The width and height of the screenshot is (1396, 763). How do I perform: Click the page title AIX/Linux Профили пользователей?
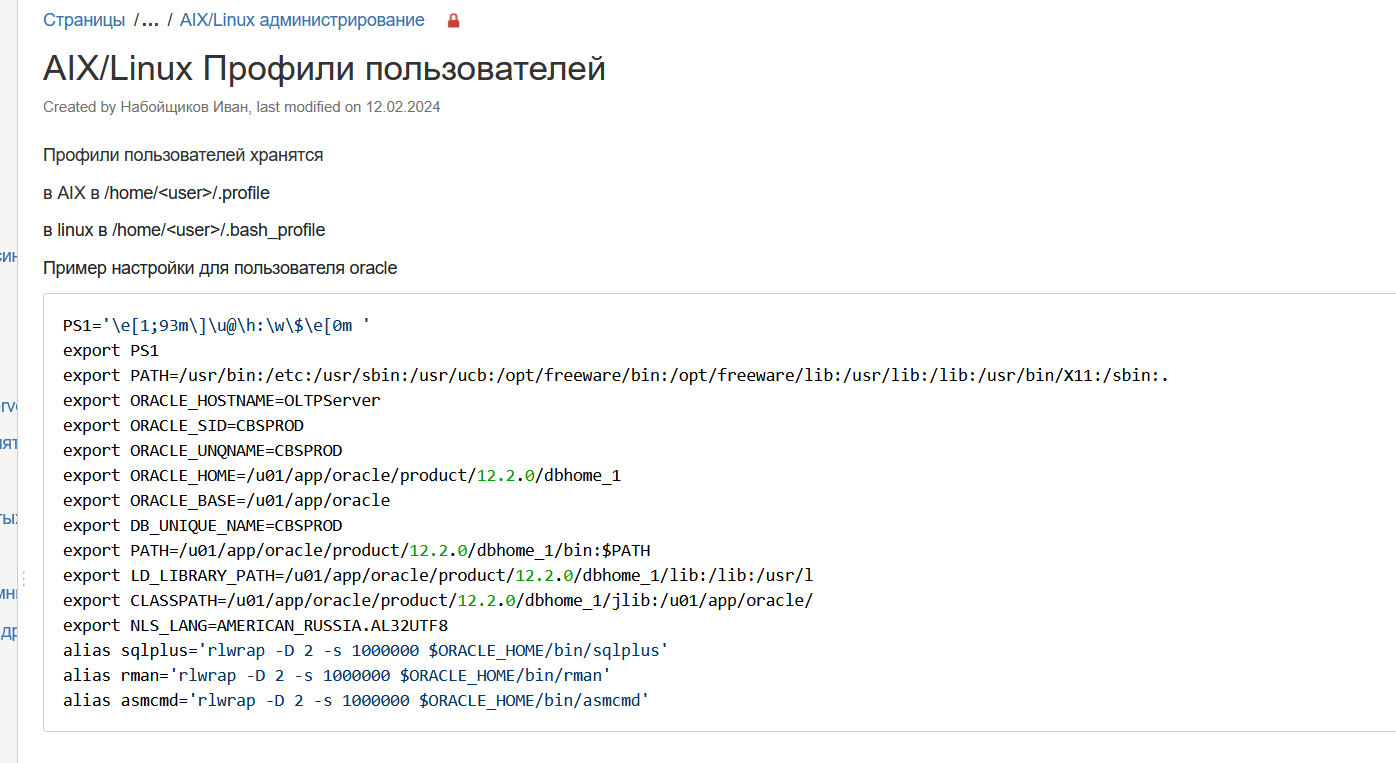coord(324,69)
